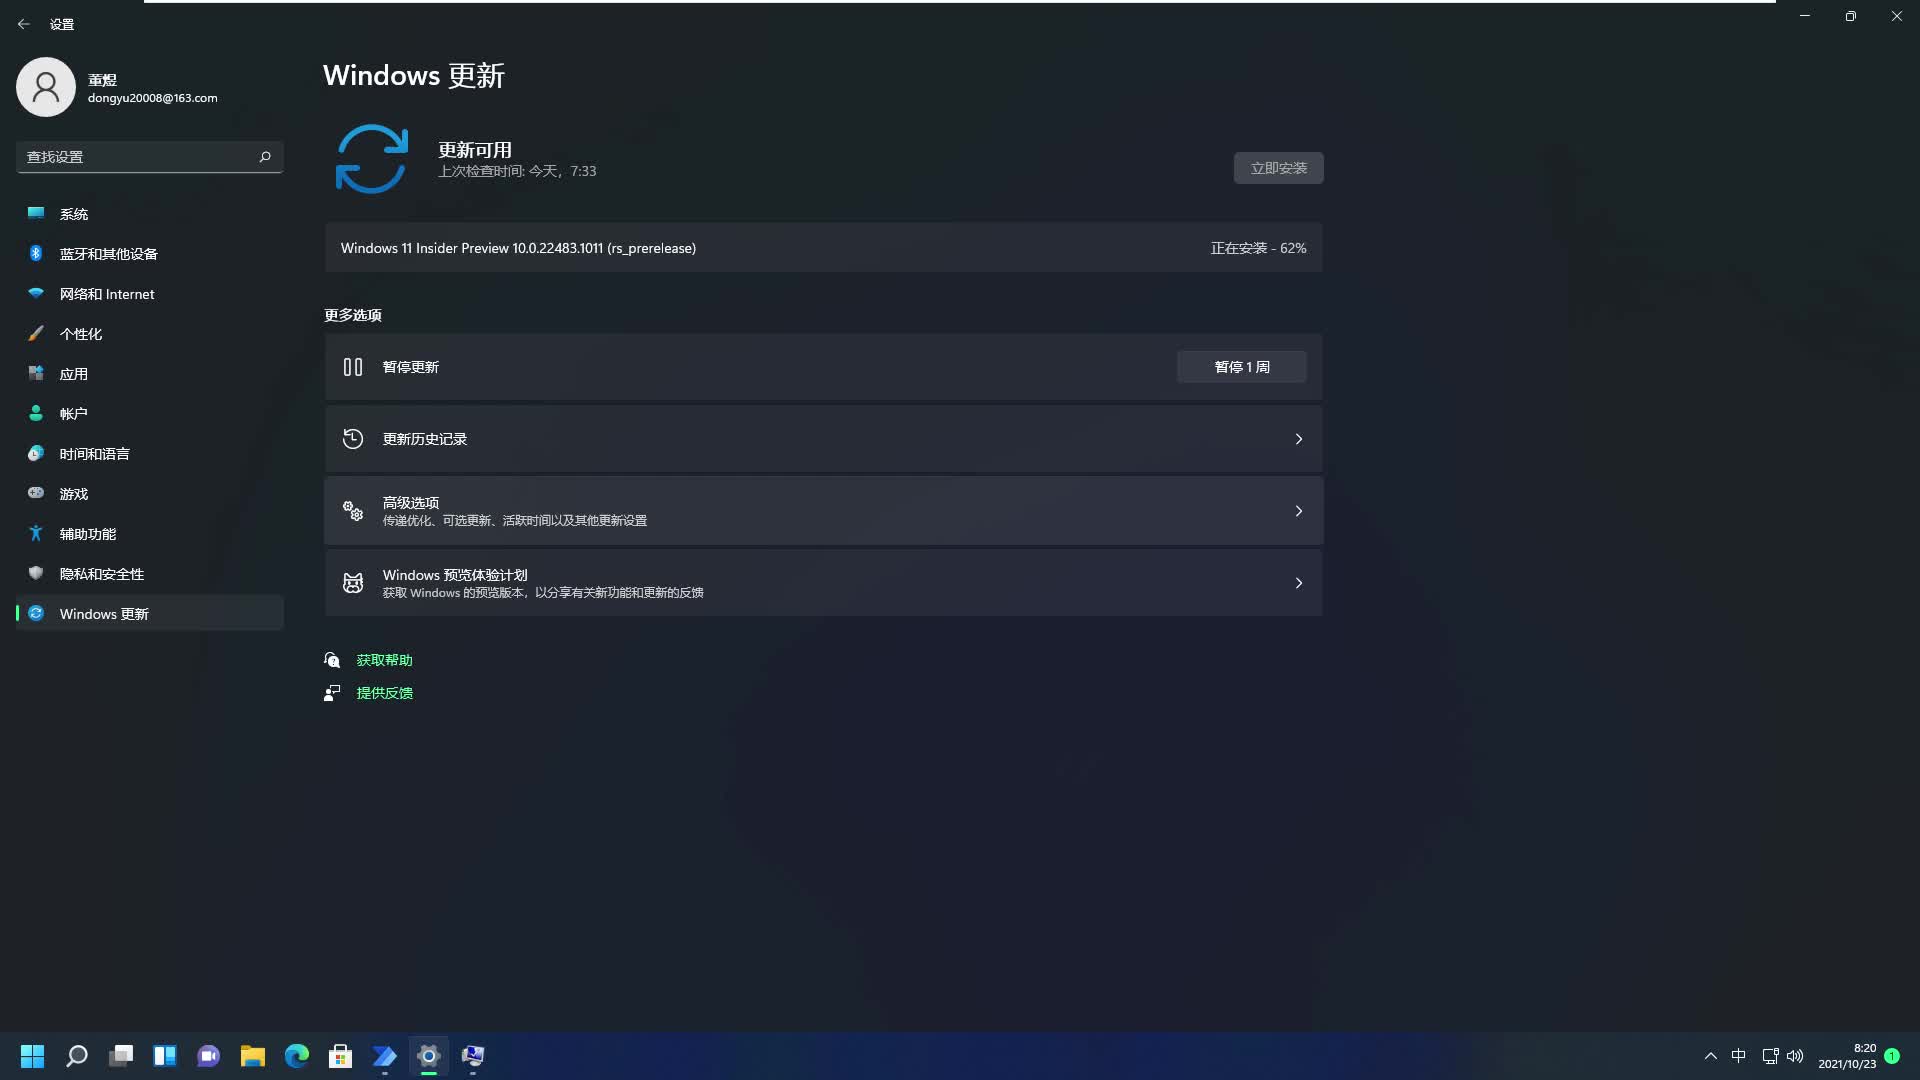Select 时间和语言 in the sidebar
1920x1080 pixels.
150,454
